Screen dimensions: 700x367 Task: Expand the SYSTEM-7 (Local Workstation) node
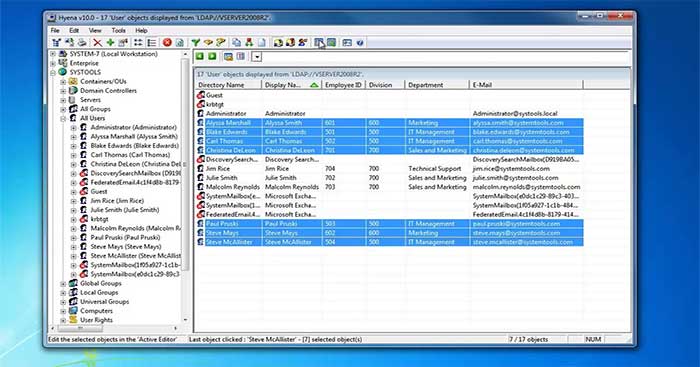tap(53, 54)
